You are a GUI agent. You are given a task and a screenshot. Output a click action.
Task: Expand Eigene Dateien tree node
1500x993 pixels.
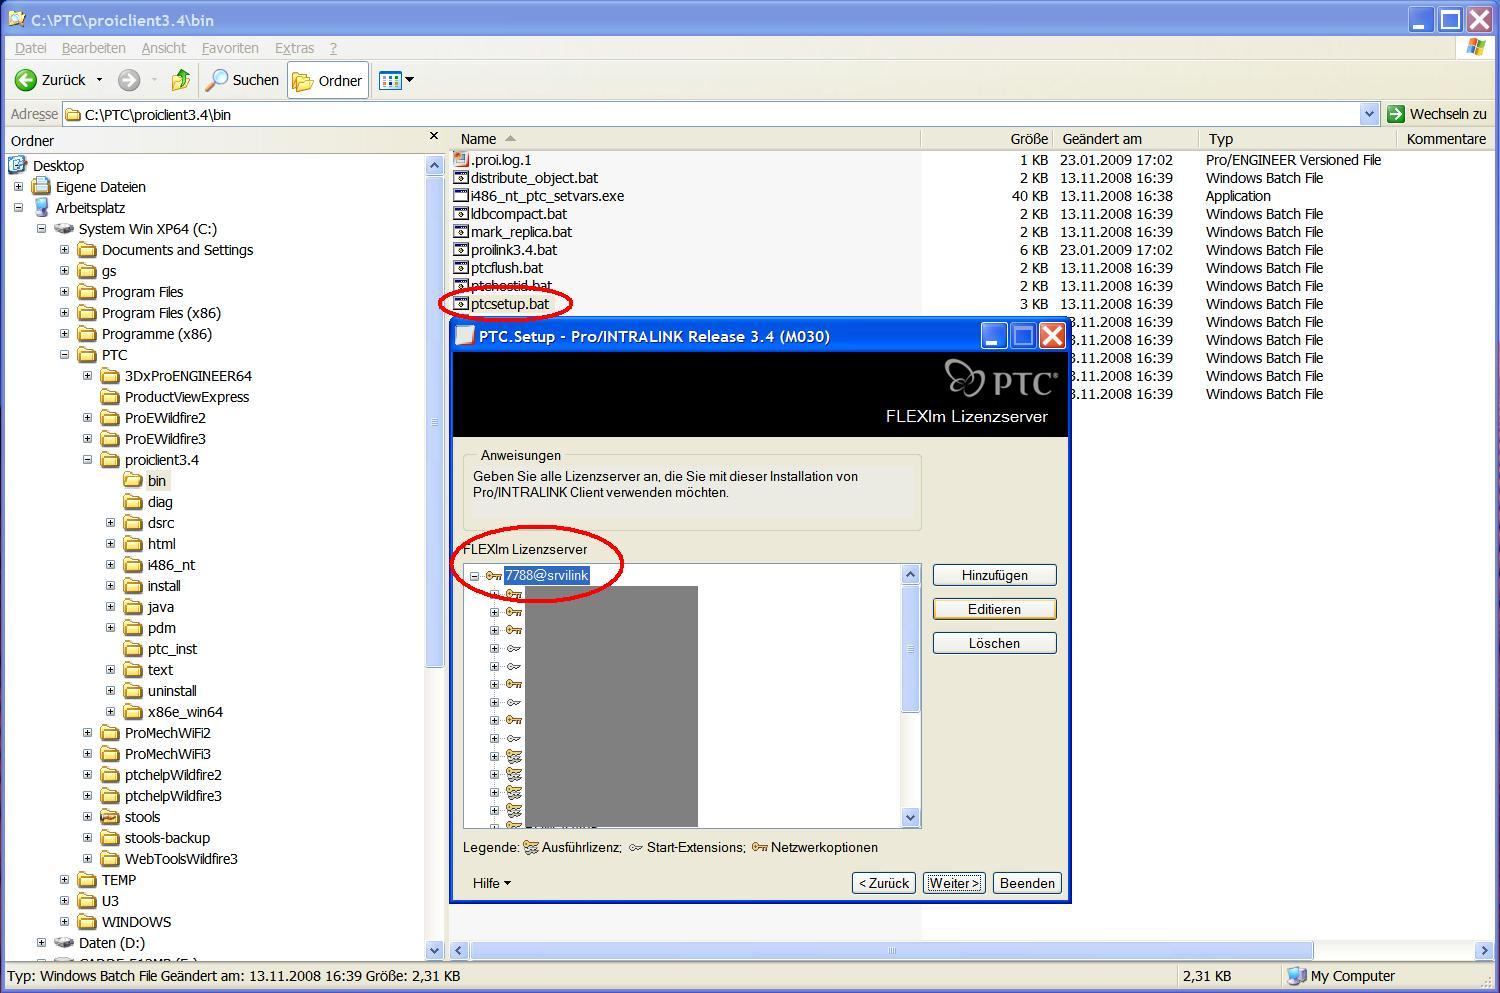18,187
